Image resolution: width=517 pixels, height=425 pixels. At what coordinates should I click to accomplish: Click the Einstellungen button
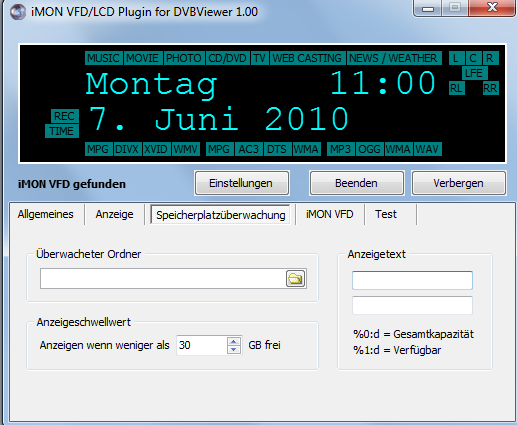coord(242,183)
